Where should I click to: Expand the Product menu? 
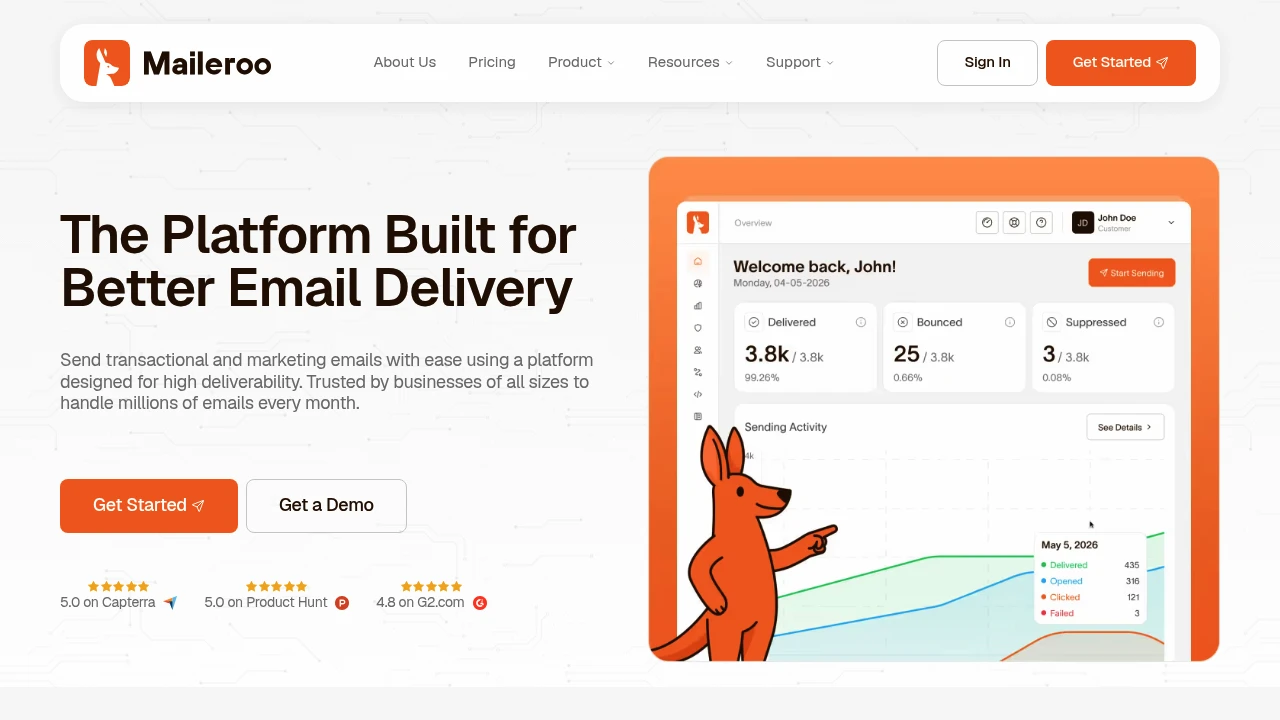[581, 62]
